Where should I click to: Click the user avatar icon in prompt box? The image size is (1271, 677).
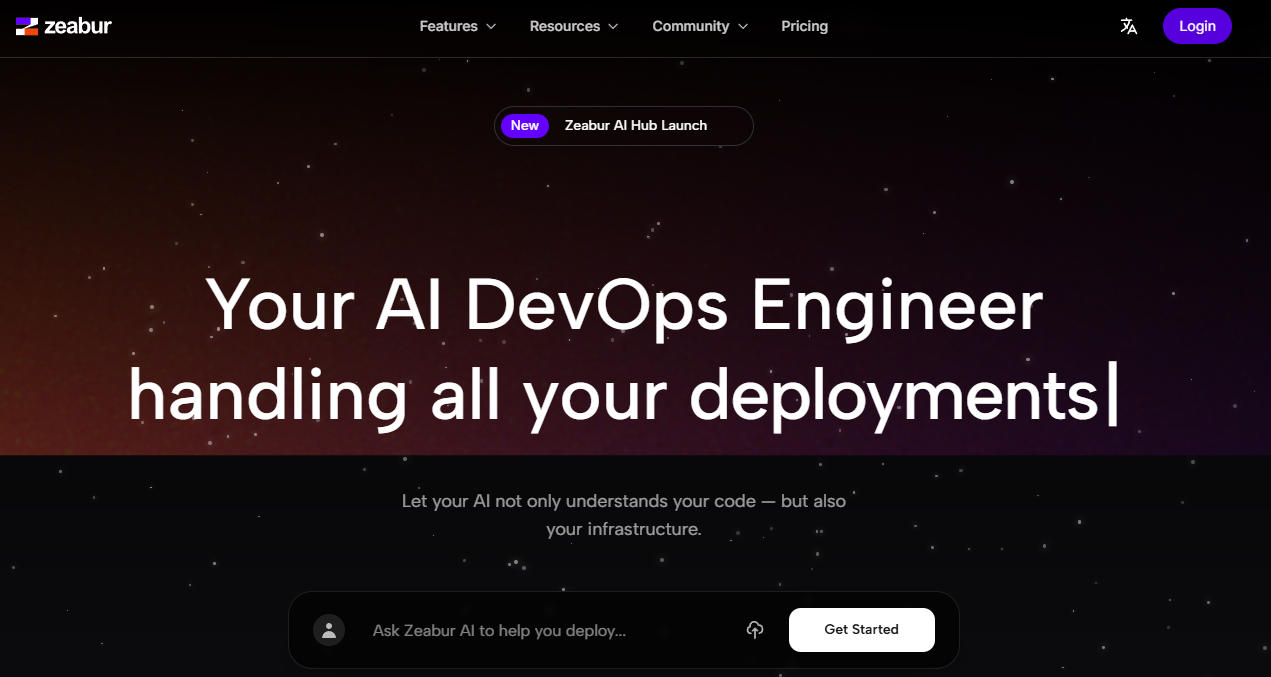tap(329, 629)
